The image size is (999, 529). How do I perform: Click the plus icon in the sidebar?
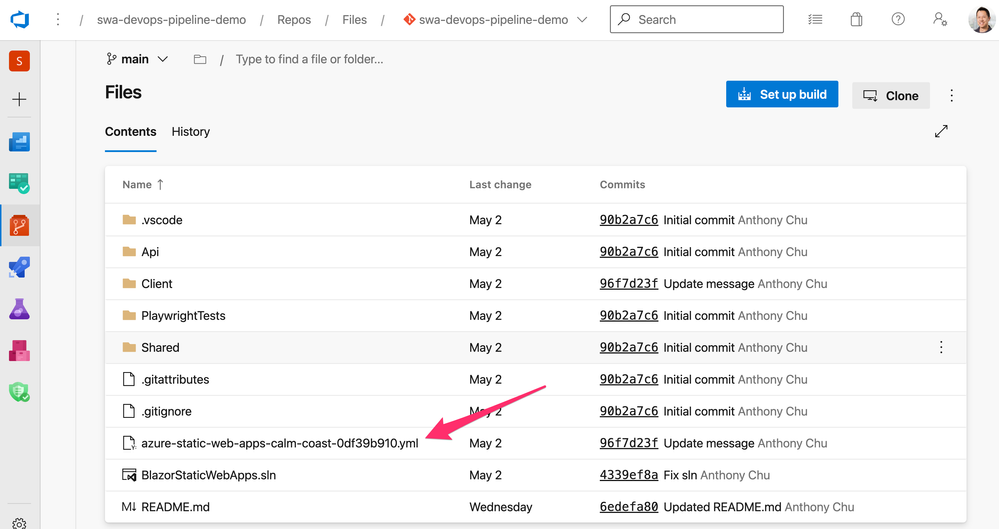pyautogui.click(x=19, y=100)
